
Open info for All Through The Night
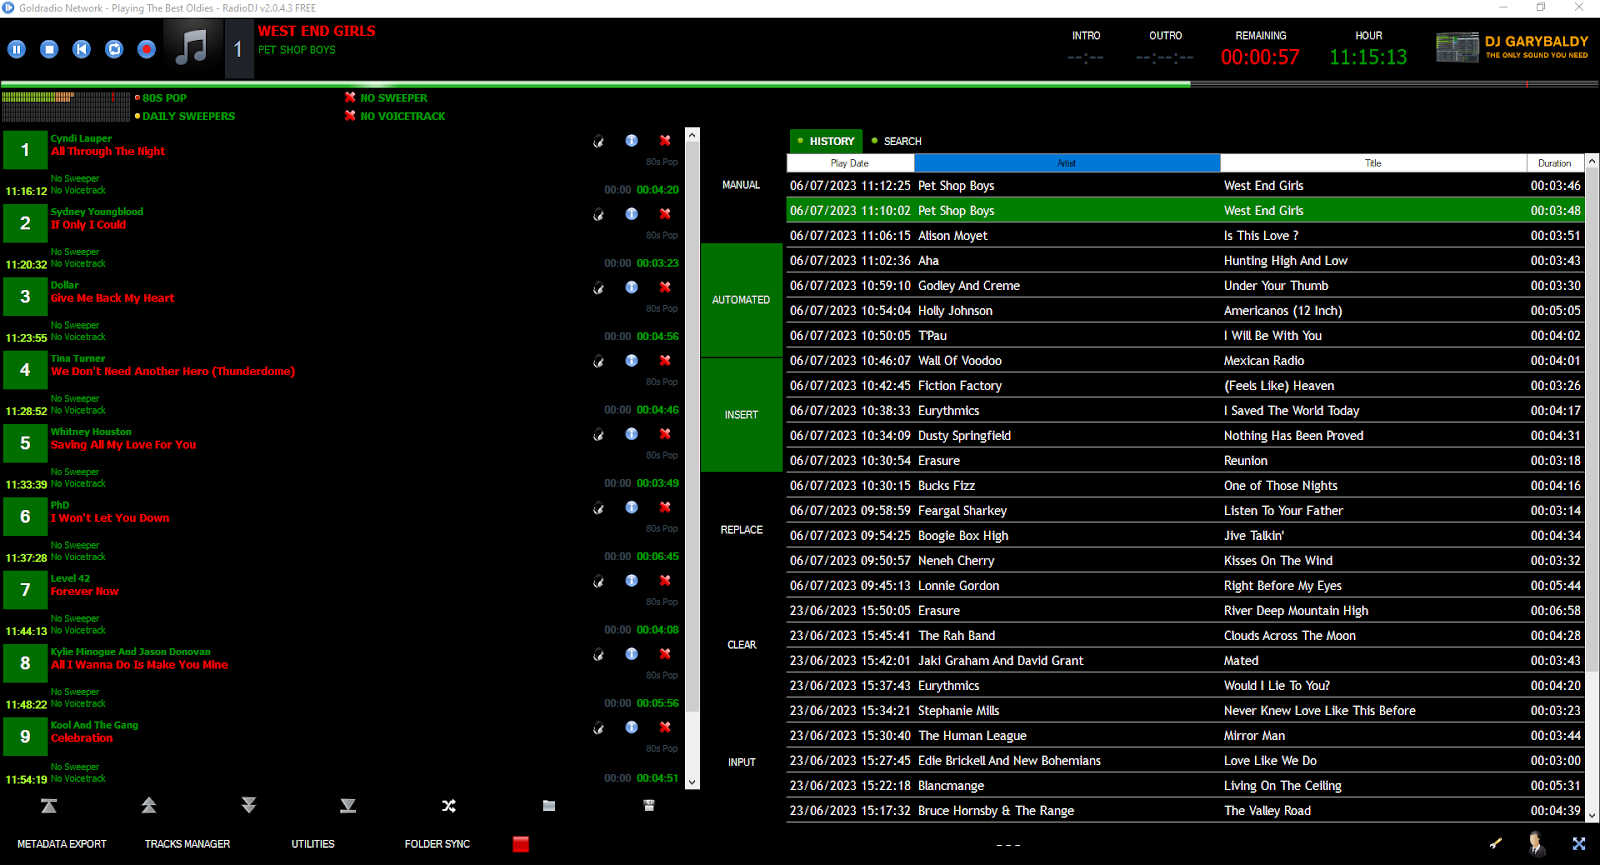coord(632,141)
